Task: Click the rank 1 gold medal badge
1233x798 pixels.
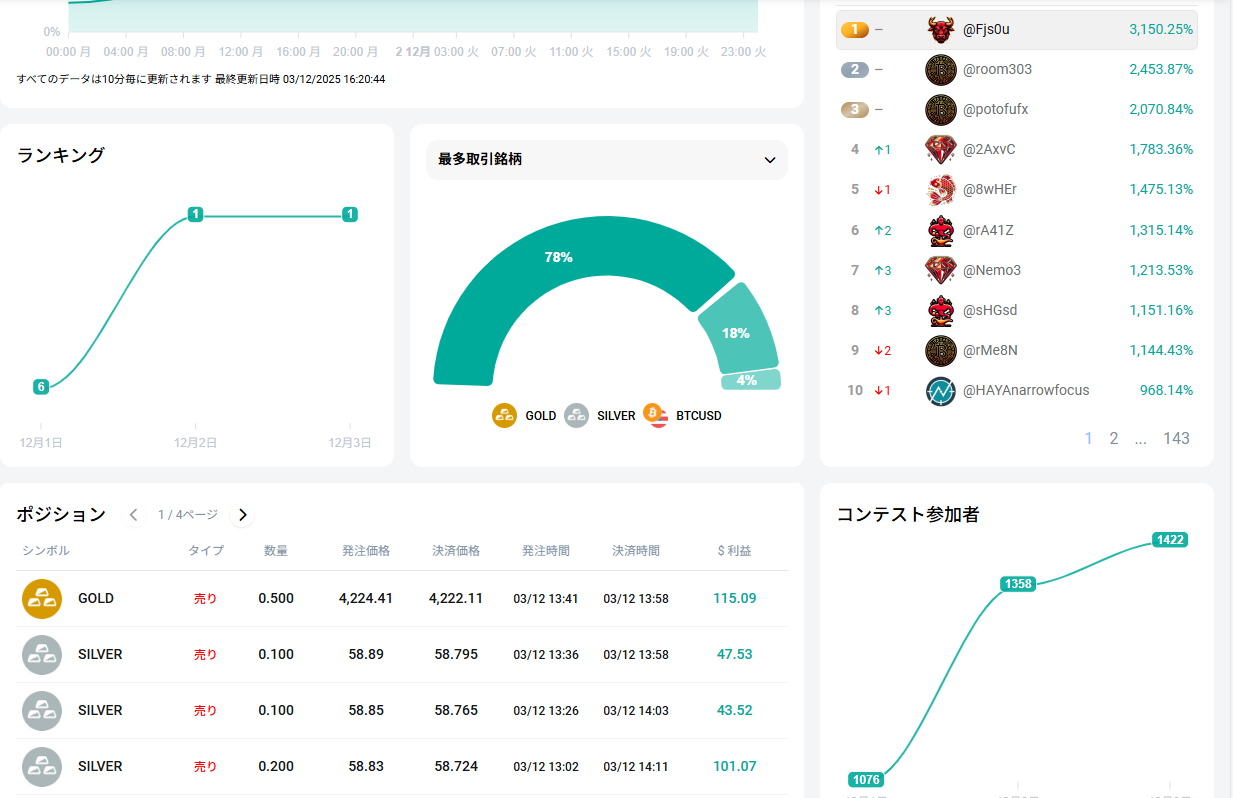Action: click(854, 30)
